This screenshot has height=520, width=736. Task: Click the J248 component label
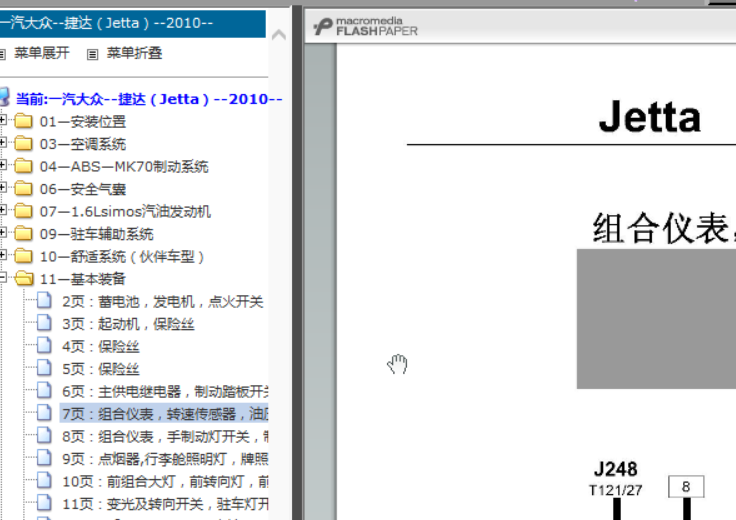(615, 469)
